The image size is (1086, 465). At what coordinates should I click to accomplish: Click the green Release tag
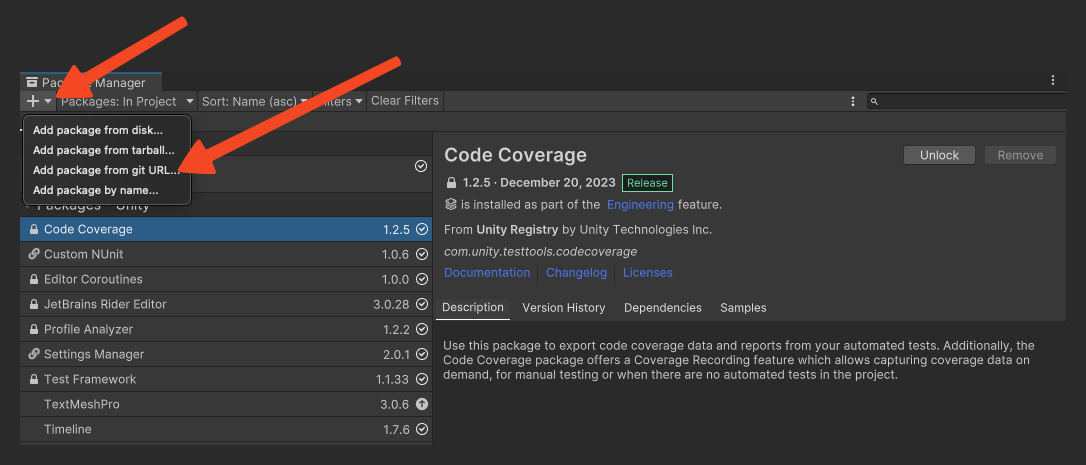(648, 183)
